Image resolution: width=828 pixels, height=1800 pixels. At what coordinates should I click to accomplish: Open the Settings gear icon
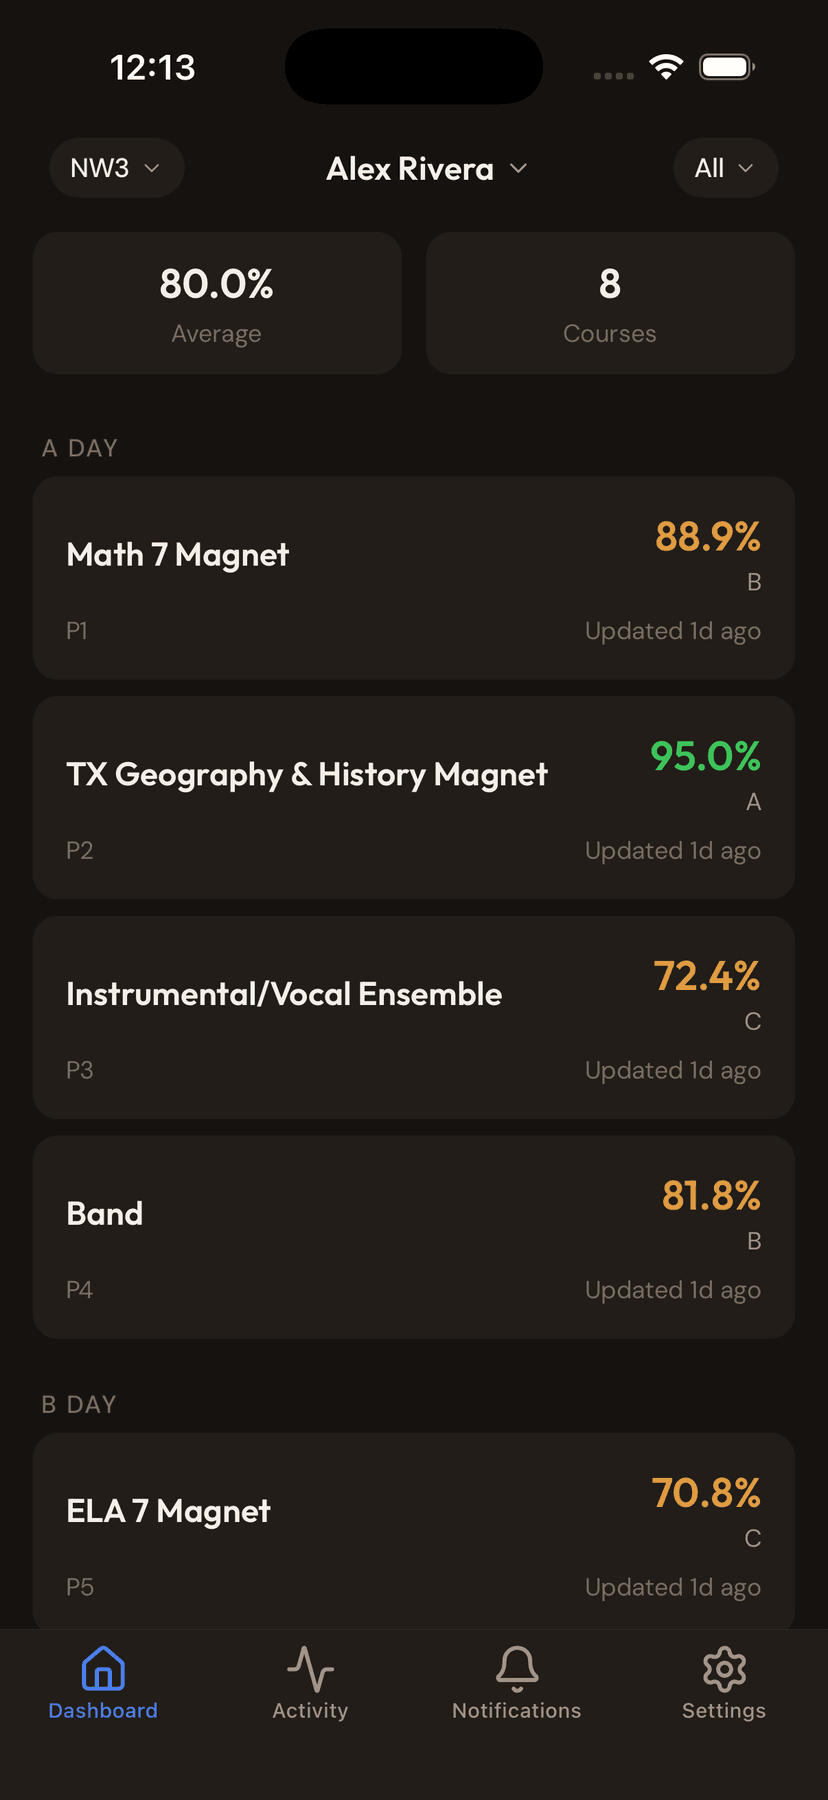click(x=723, y=1680)
